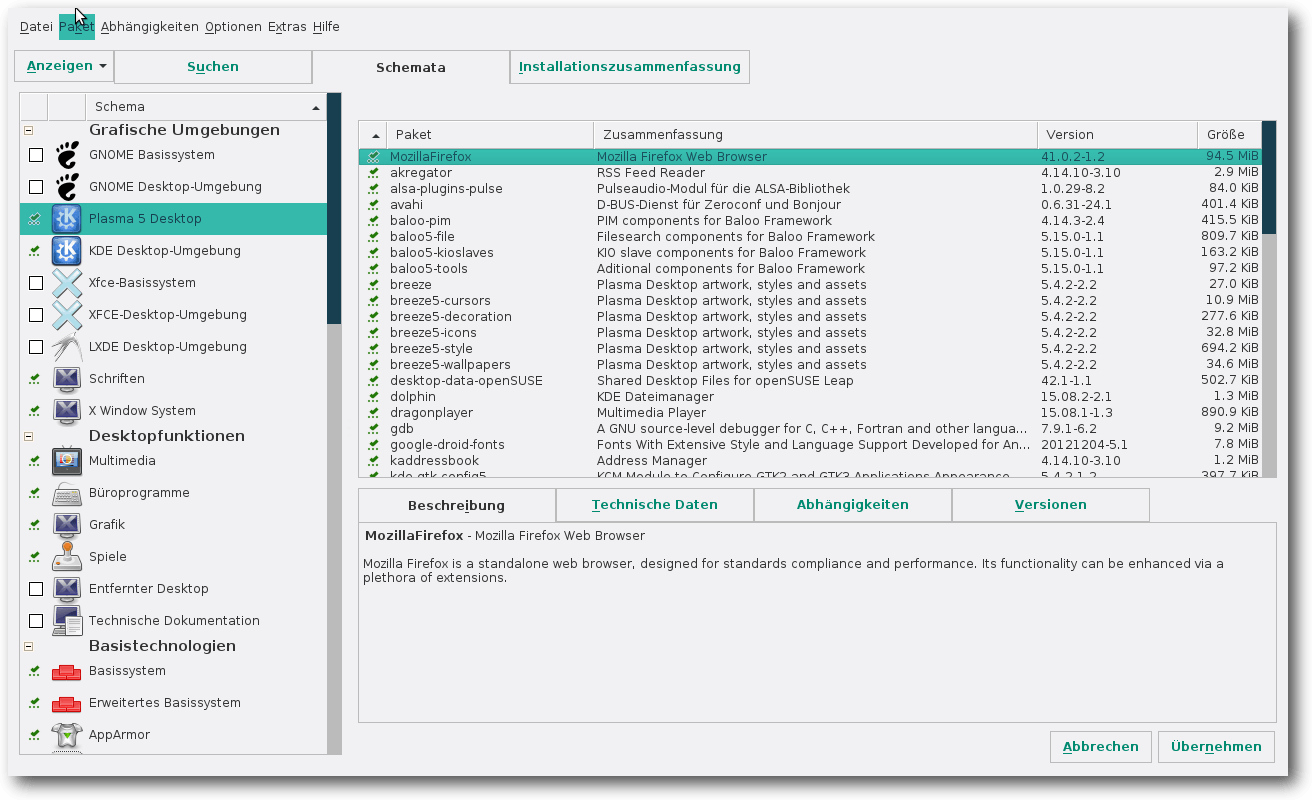Click the Schriften monitor icon

point(67,379)
